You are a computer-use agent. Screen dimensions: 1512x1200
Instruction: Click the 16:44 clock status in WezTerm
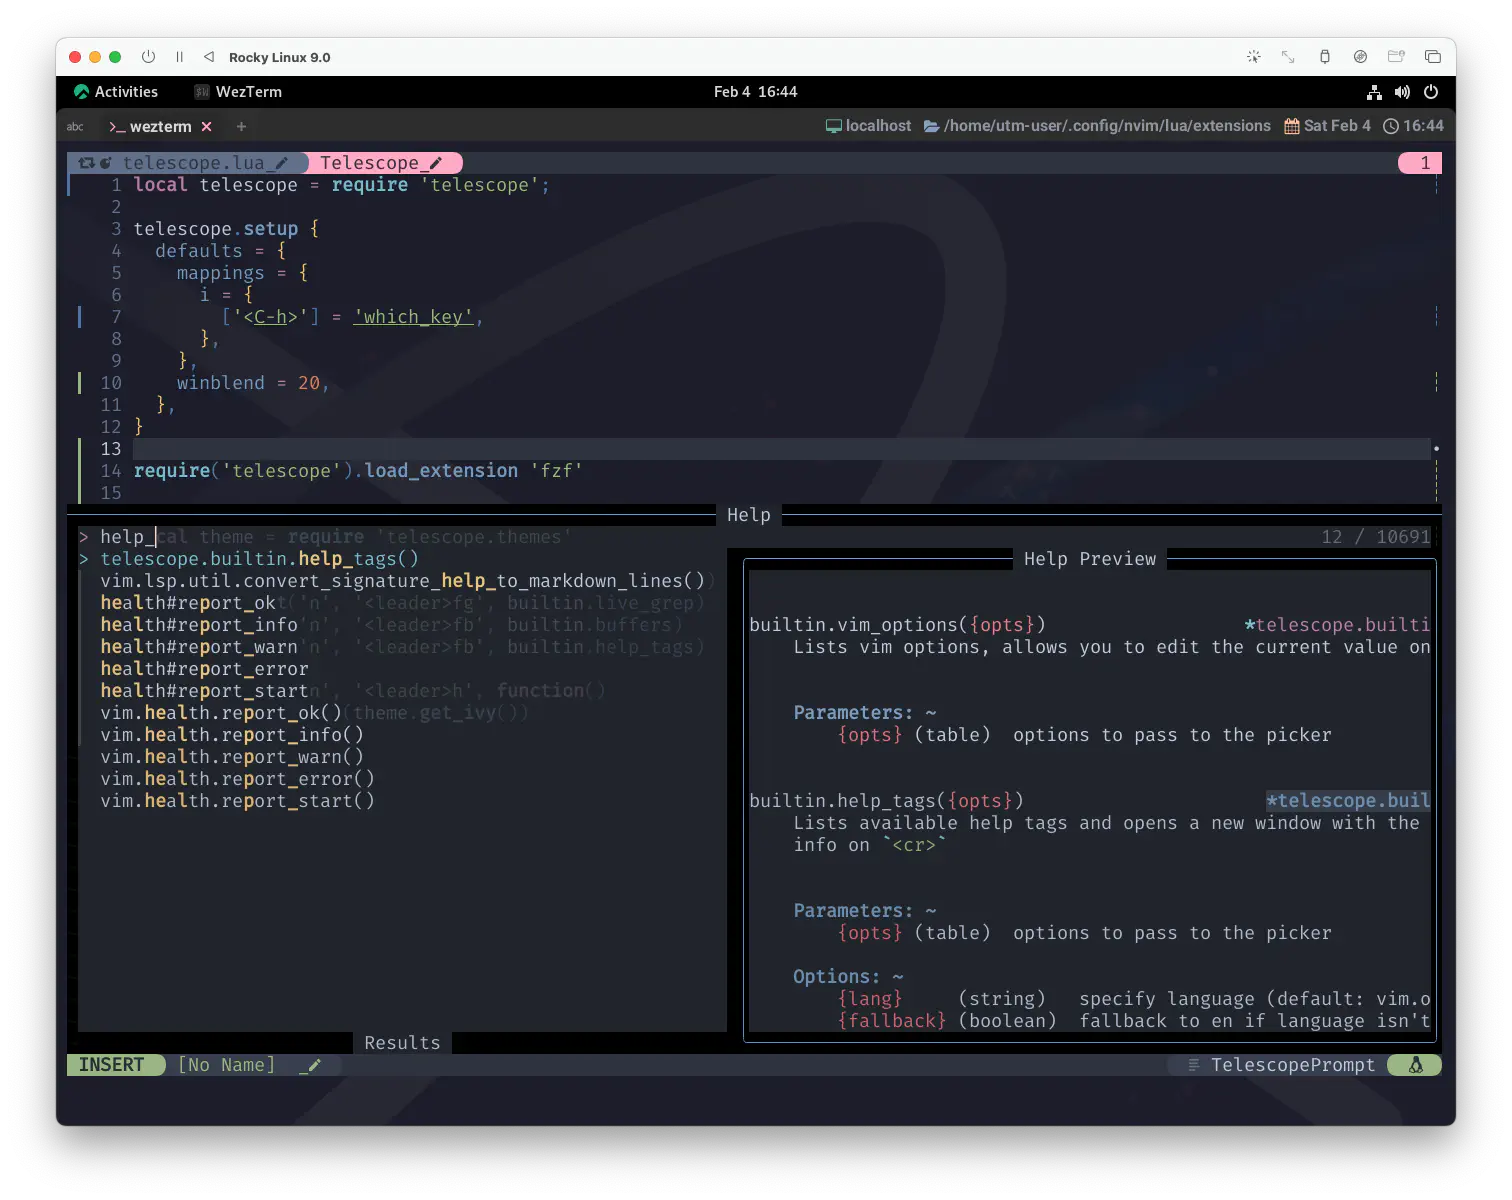coord(1413,126)
